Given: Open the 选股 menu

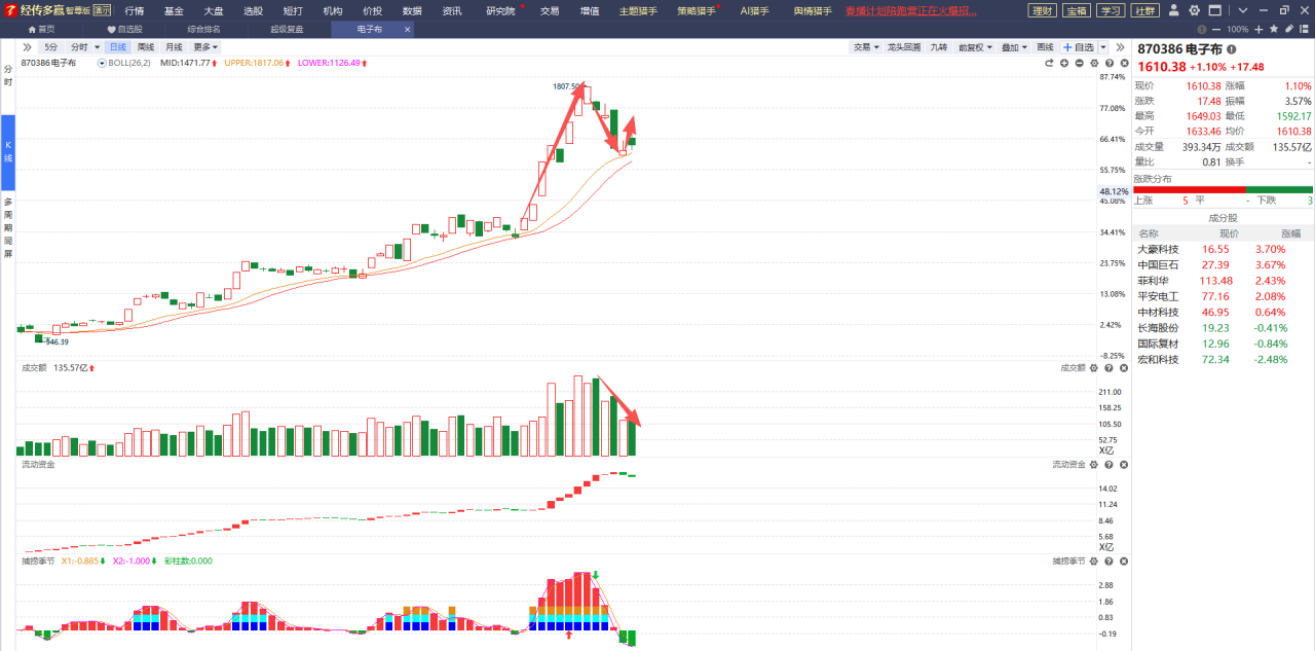Looking at the screenshot, I should pyautogui.click(x=253, y=11).
